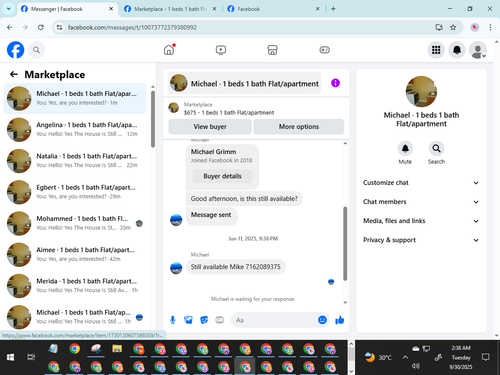
Task: Click the More options button
Action: tap(299, 127)
